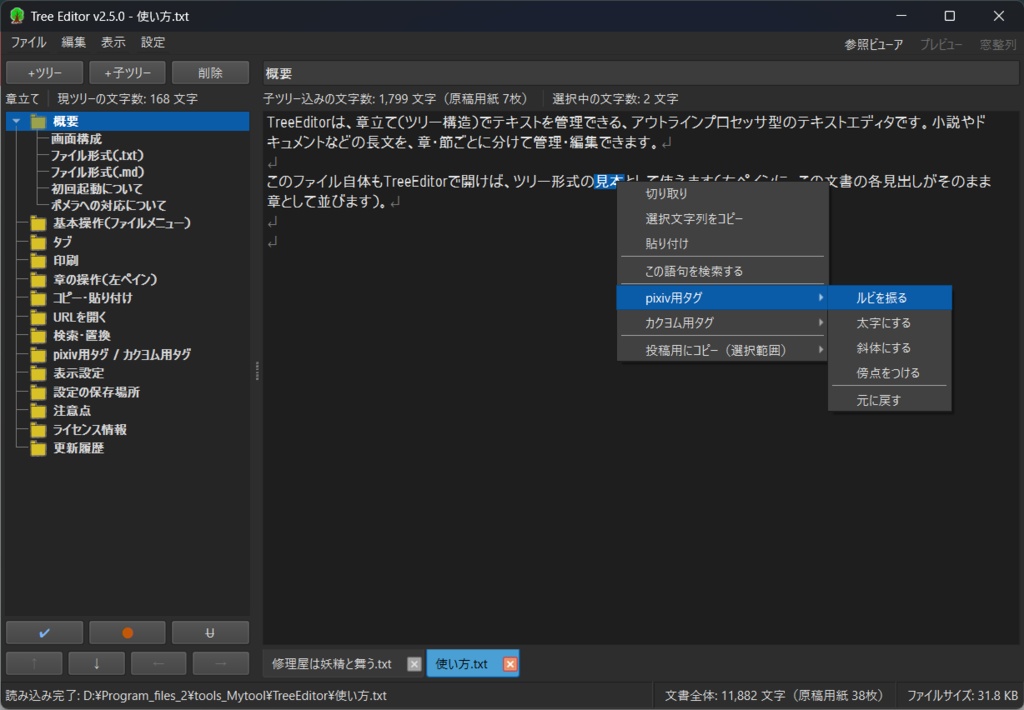The image size is (1024, 710).
Task: Choose 選択文字列をコピー in context menu
Action: [722, 219]
